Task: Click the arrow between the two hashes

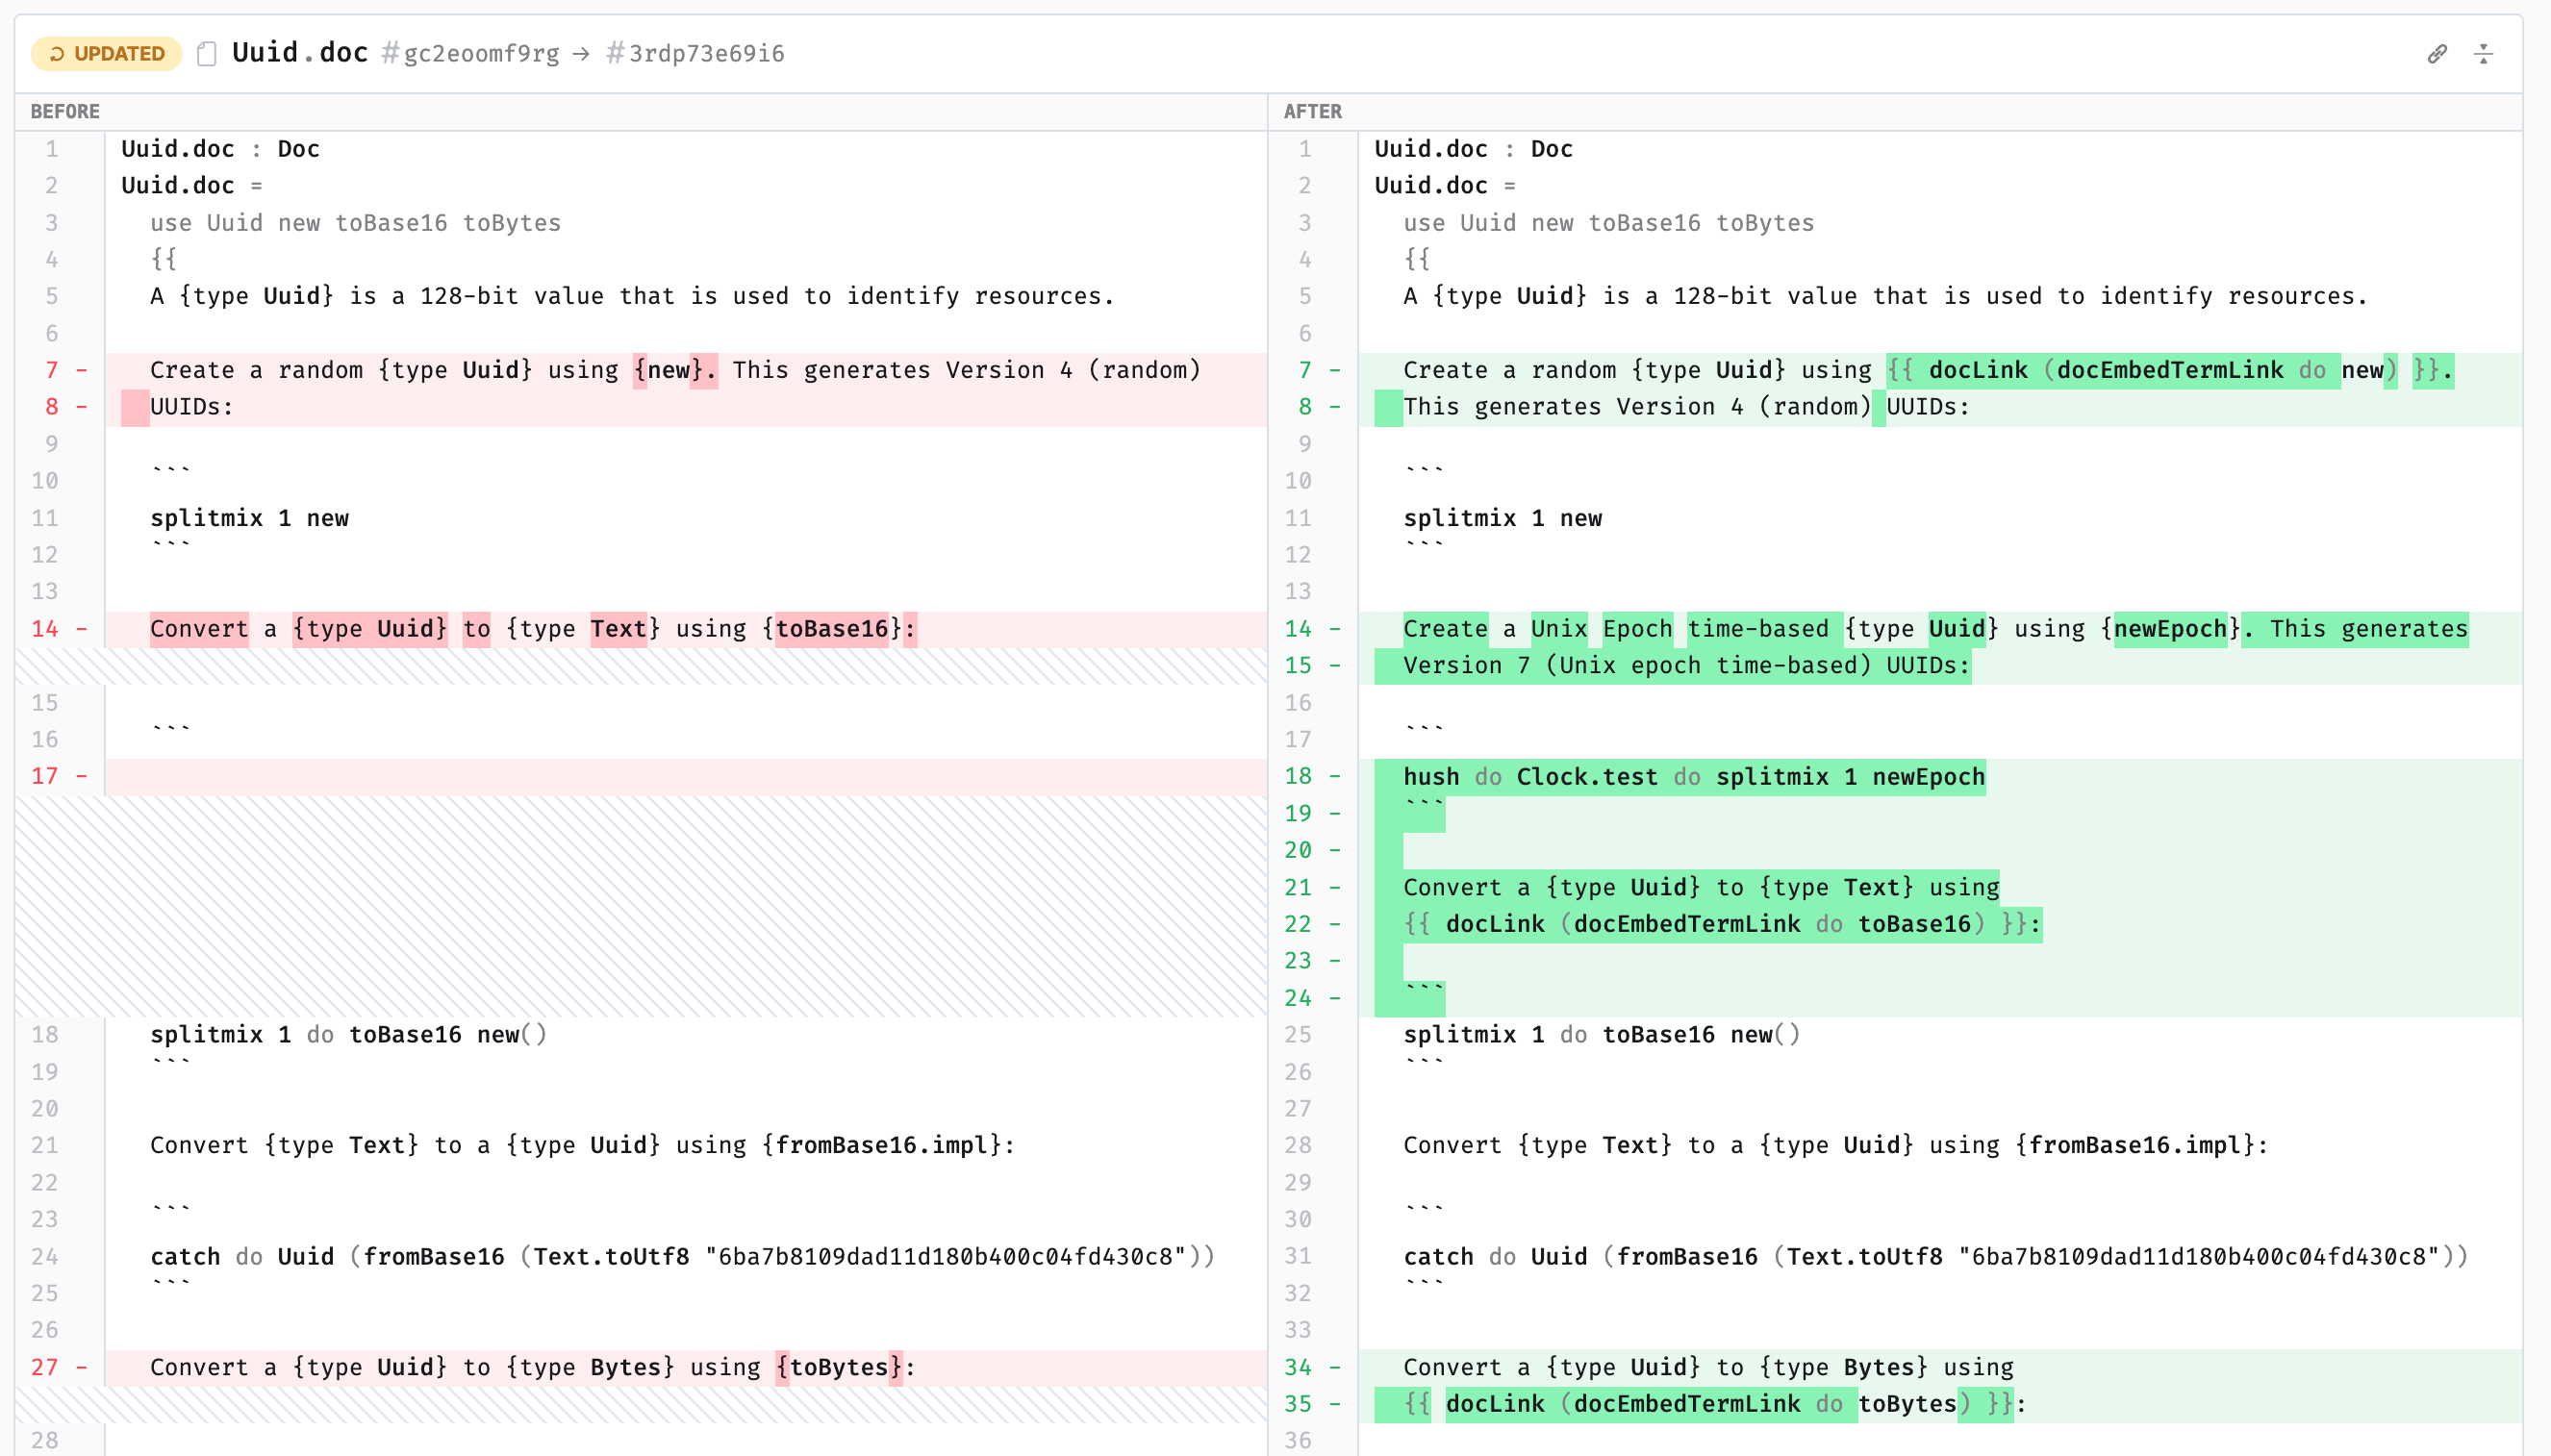Action: [x=582, y=54]
